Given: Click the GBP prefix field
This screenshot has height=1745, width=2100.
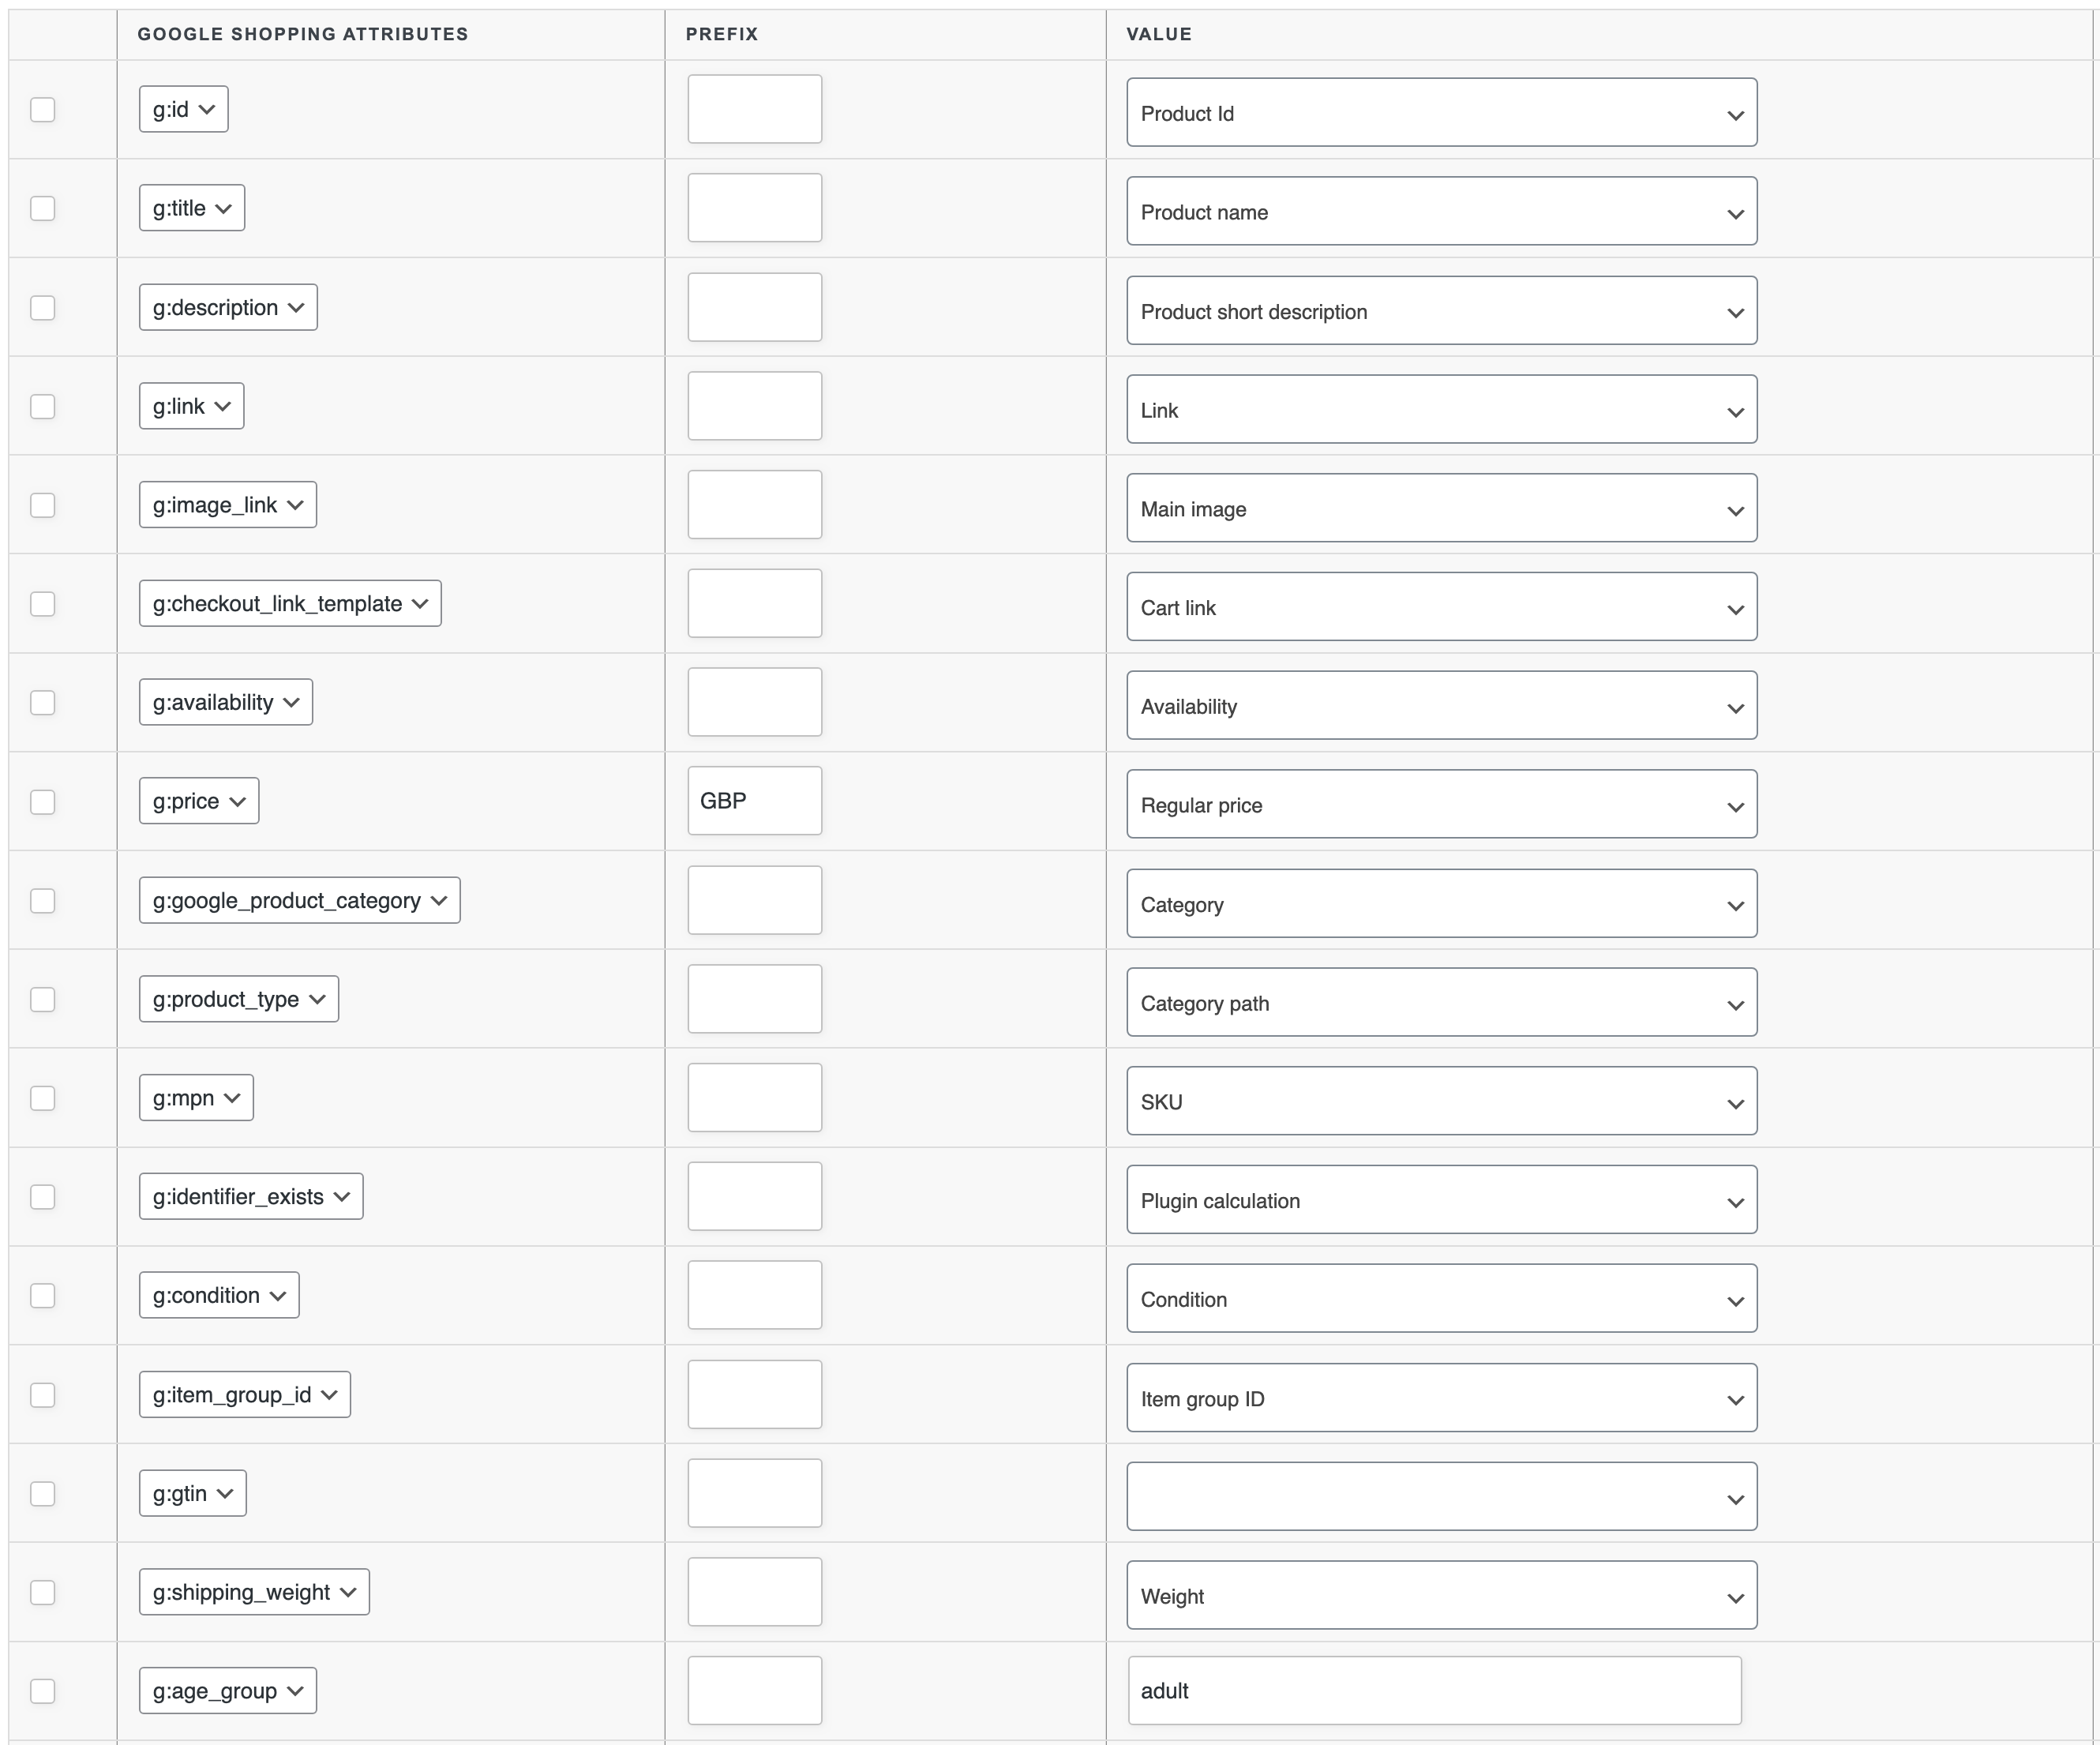Looking at the screenshot, I should click(755, 801).
